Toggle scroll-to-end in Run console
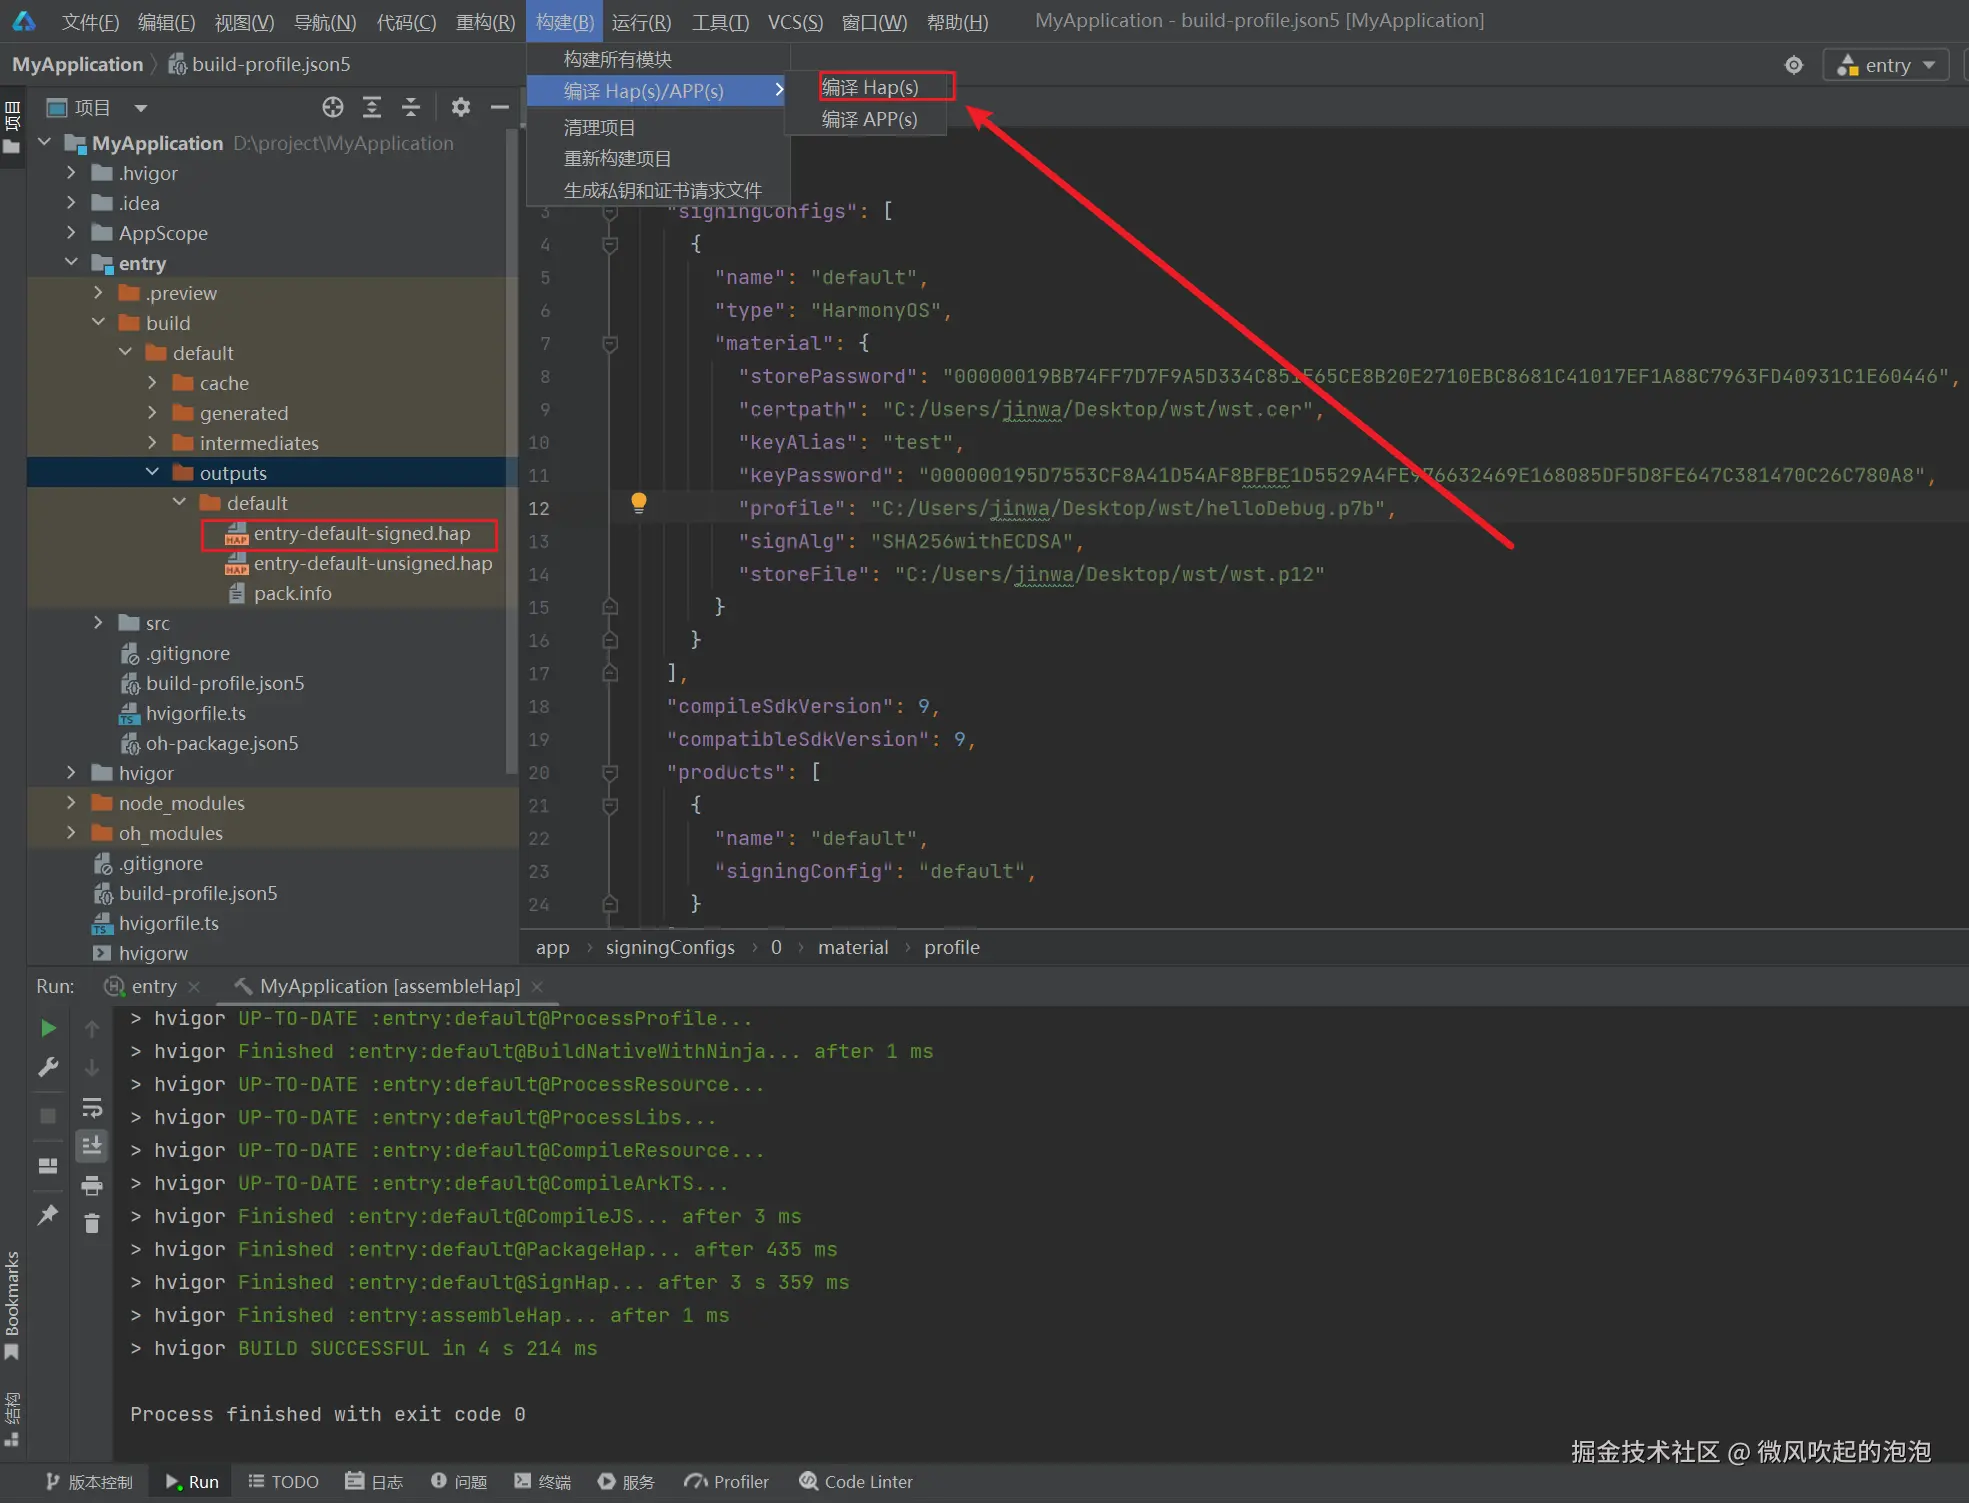Image resolution: width=1969 pixels, height=1503 pixels. (92, 1146)
